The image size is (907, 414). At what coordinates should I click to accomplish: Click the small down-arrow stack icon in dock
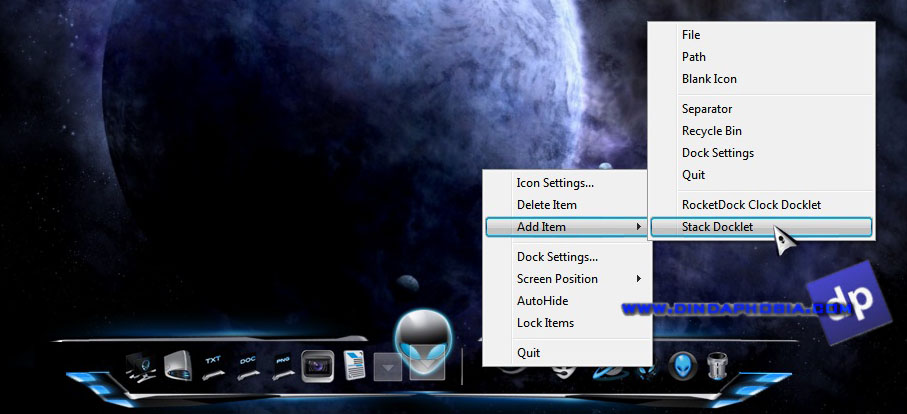(388, 367)
